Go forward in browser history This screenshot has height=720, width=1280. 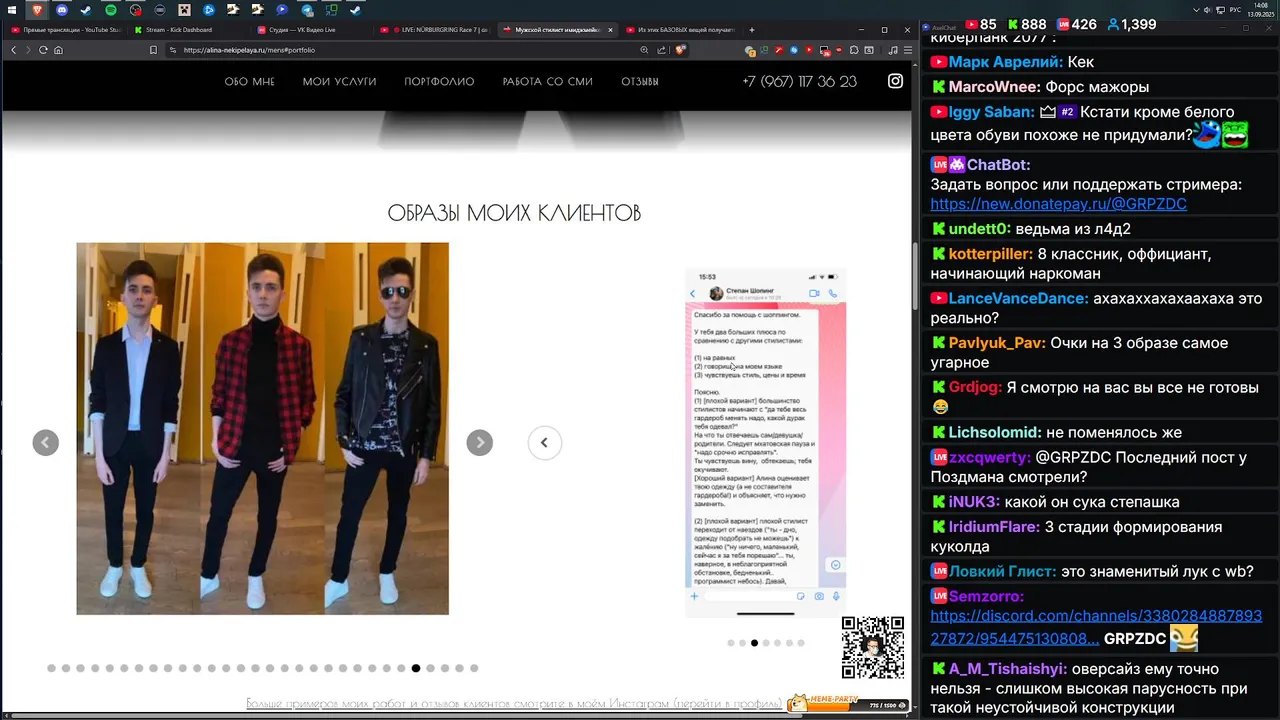[x=28, y=50]
